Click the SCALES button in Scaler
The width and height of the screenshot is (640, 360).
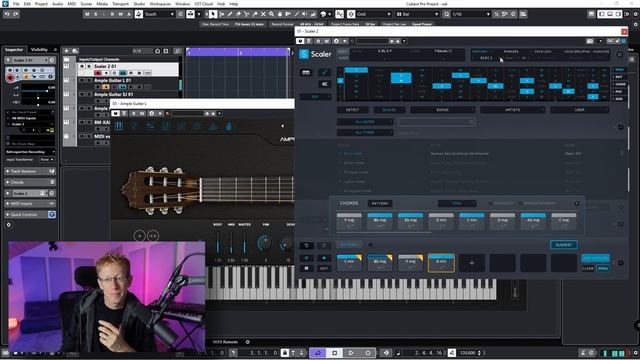point(389,110)
